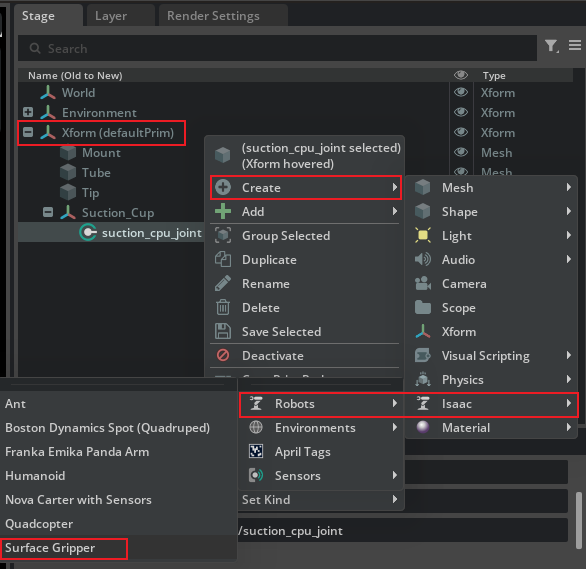The image size is (586, 569).
Task: Open the Robots submenu
Action: coord(322,403)
